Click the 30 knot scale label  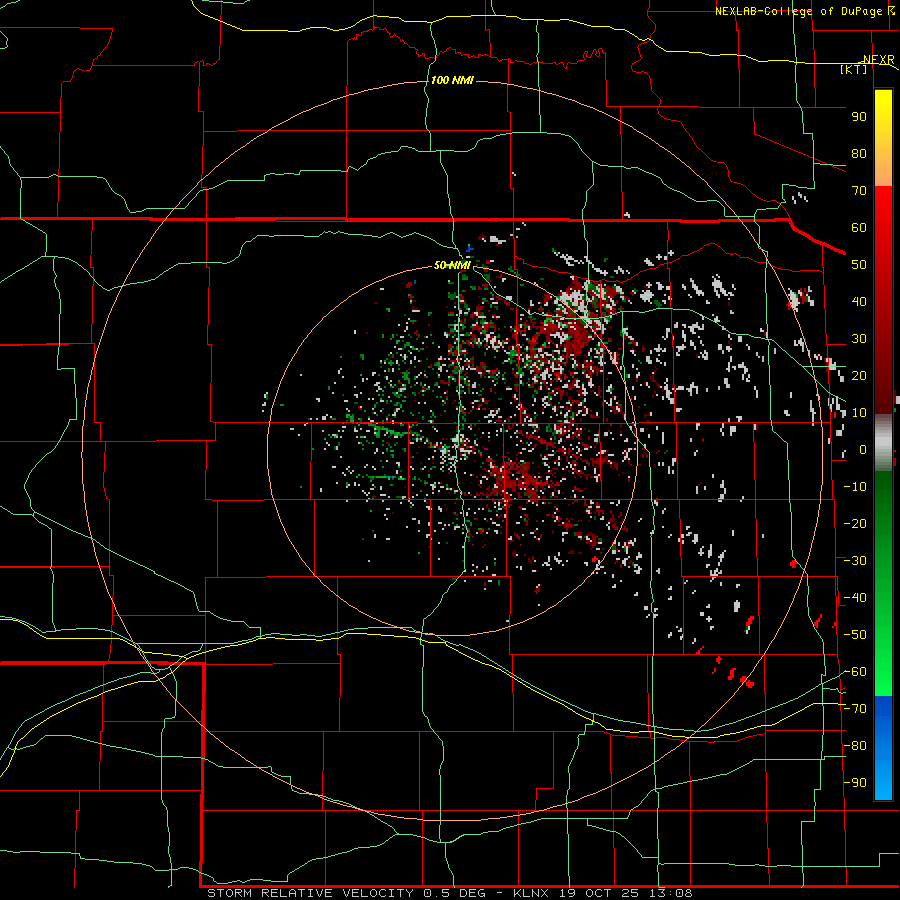point(859,339)
